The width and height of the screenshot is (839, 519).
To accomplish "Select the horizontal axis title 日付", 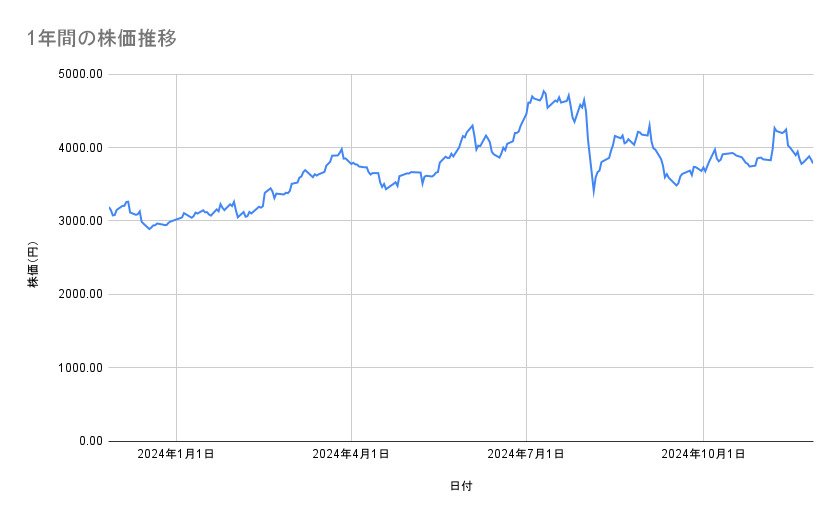I will 460,487.
